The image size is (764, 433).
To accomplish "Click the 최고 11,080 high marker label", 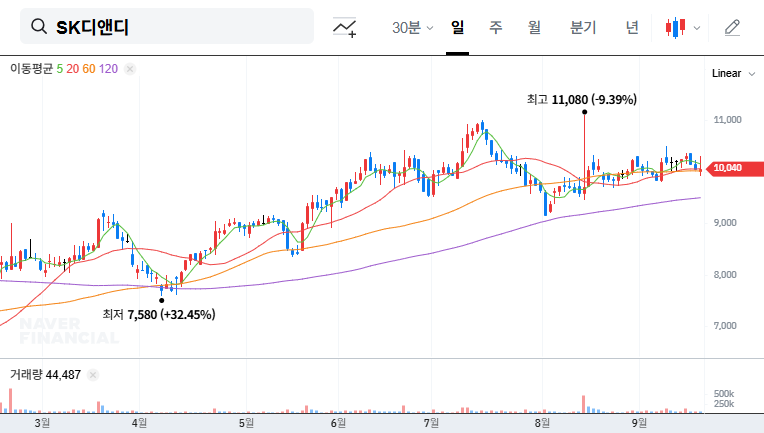I will pyautogui.click(x=582, y=100).
